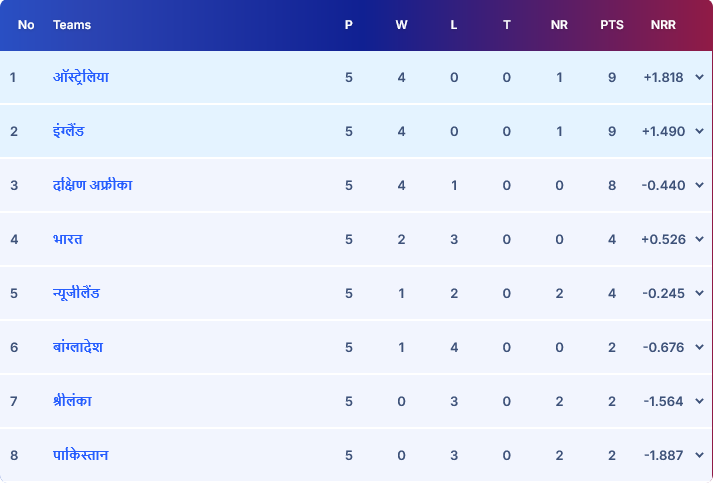Expand the बांग्लादेश row chevron

tap(698, 347)
